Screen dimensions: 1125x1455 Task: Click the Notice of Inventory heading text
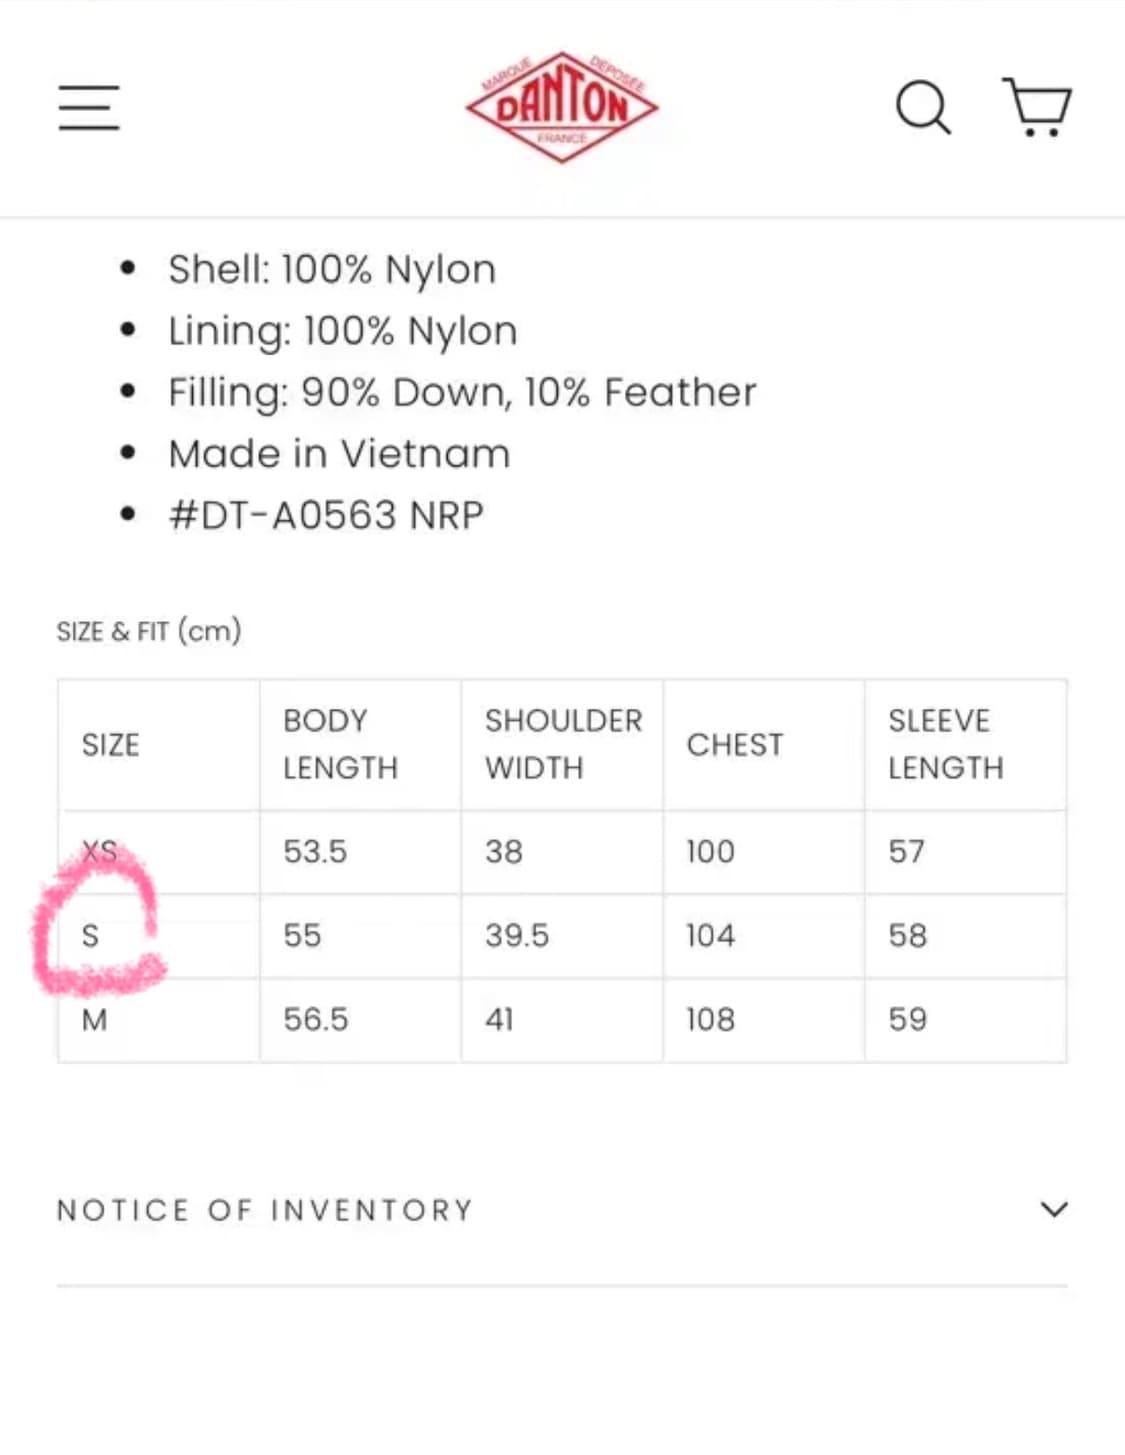(265, 1210)
